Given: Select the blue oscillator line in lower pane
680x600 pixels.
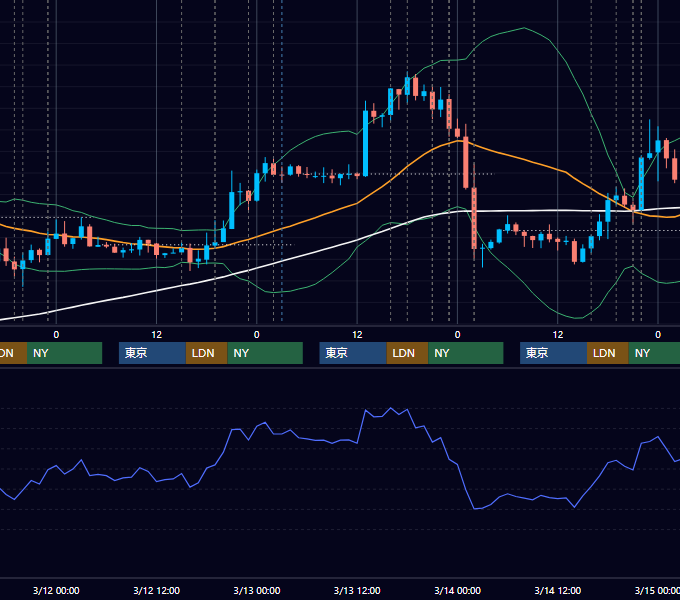Looking at the screenshot, I should [x=357, y=442].
